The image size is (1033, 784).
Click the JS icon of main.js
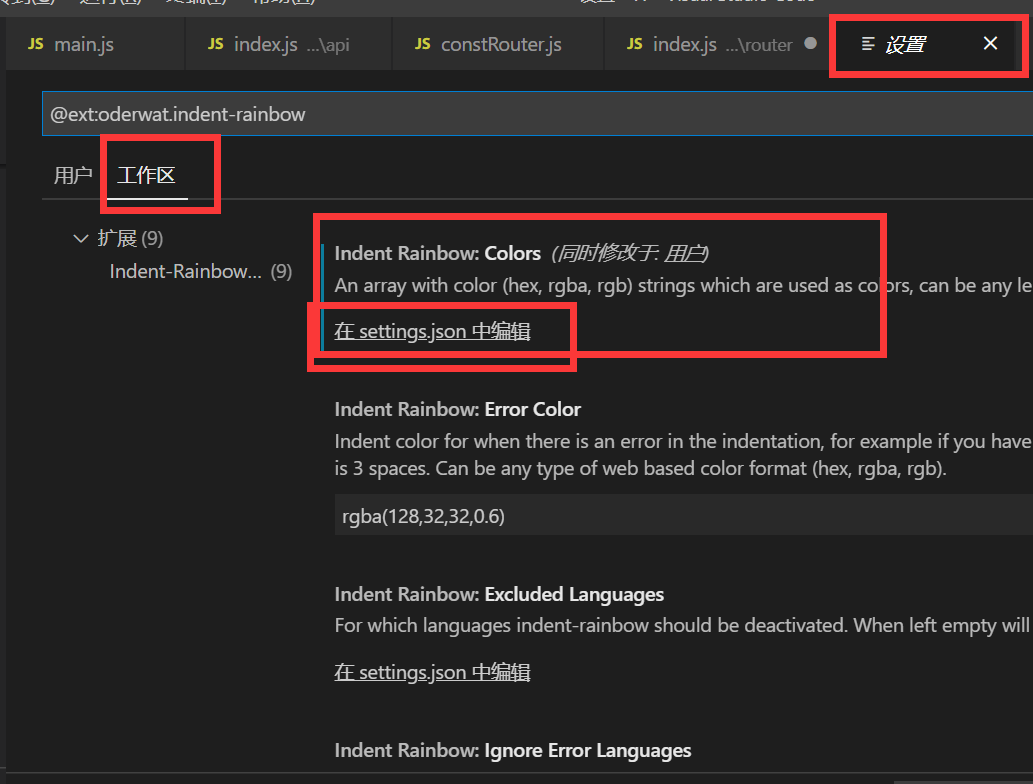click(36, 43)
